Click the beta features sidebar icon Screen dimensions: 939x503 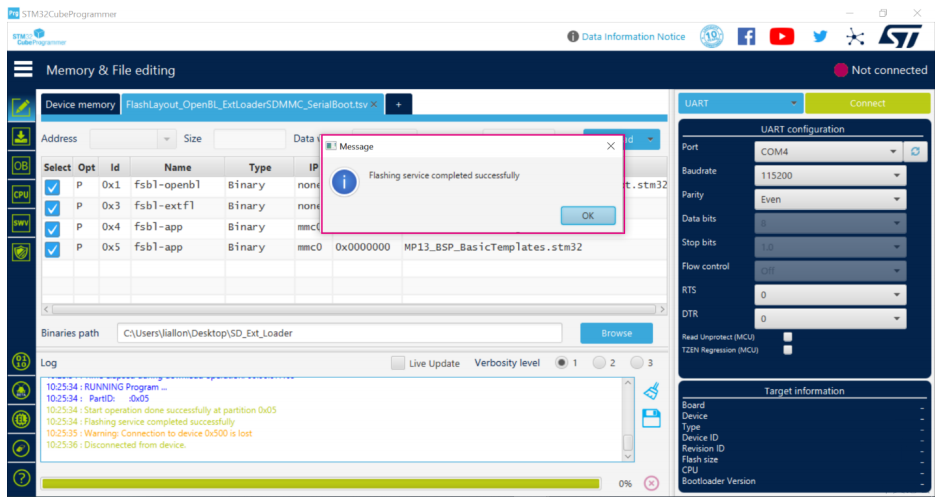tap(22, 391)
